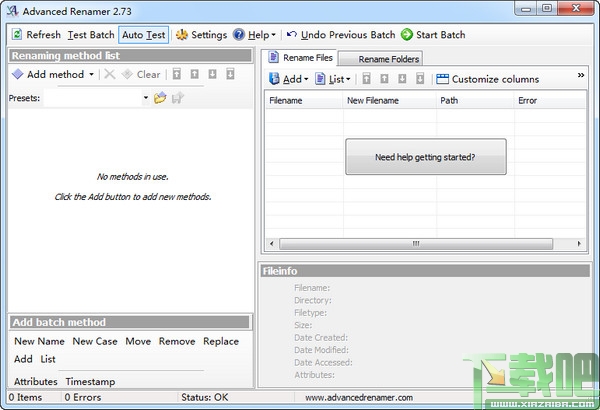Image resolution: width=600 pixels, height=410 pixels.
Task: Open Settings from the toolbar
Action: click(x=201, y=35)
